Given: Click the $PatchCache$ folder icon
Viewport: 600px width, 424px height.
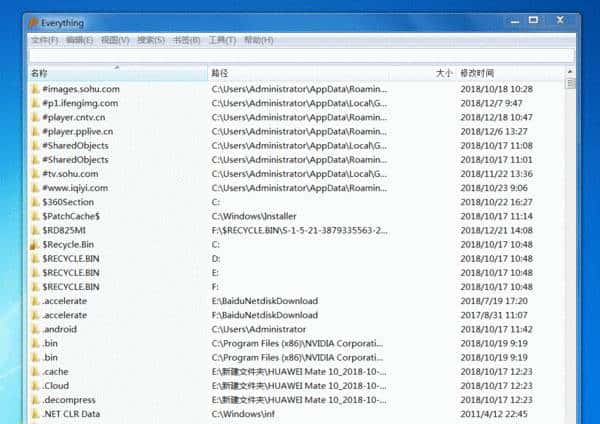Looking at the screenshot, I should pos(35,216).
